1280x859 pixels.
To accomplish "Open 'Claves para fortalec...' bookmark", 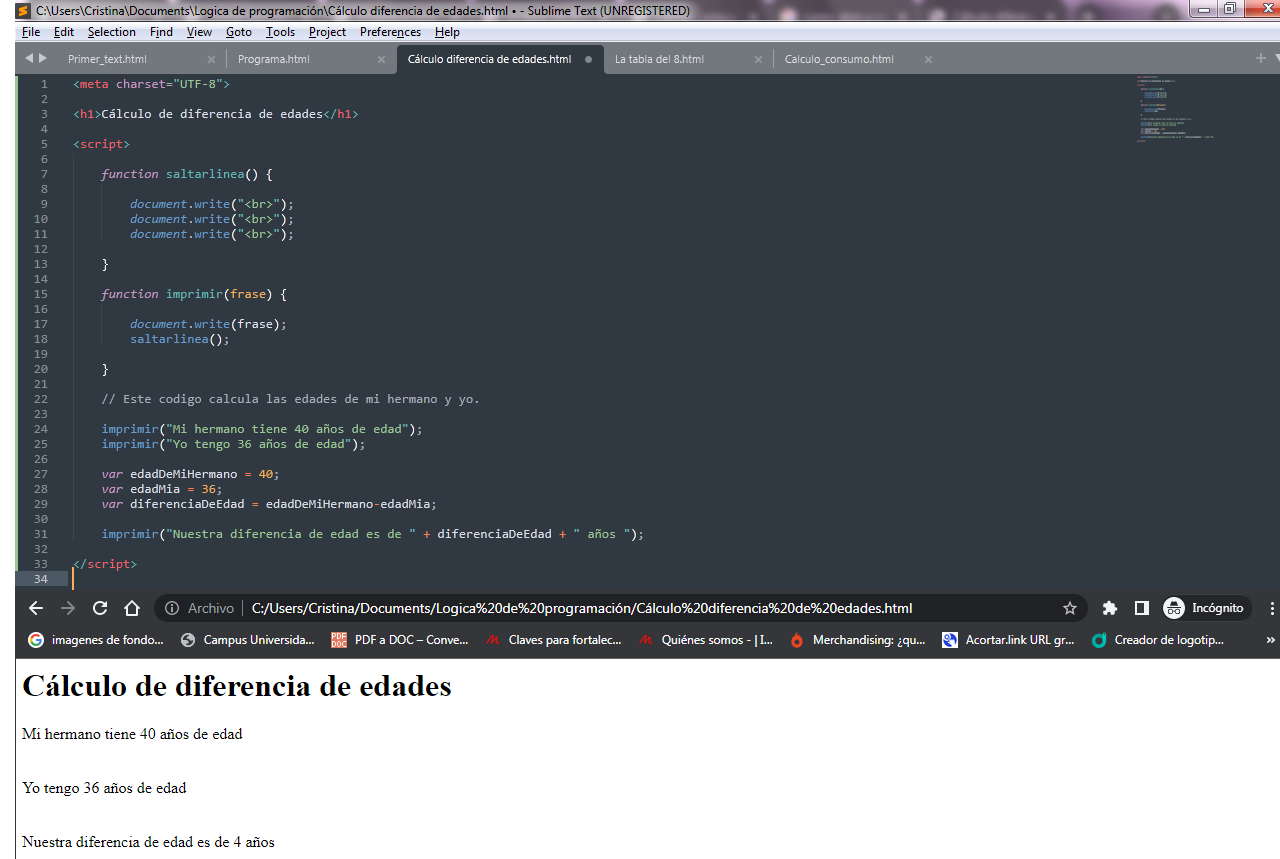I will pos(554,640).
